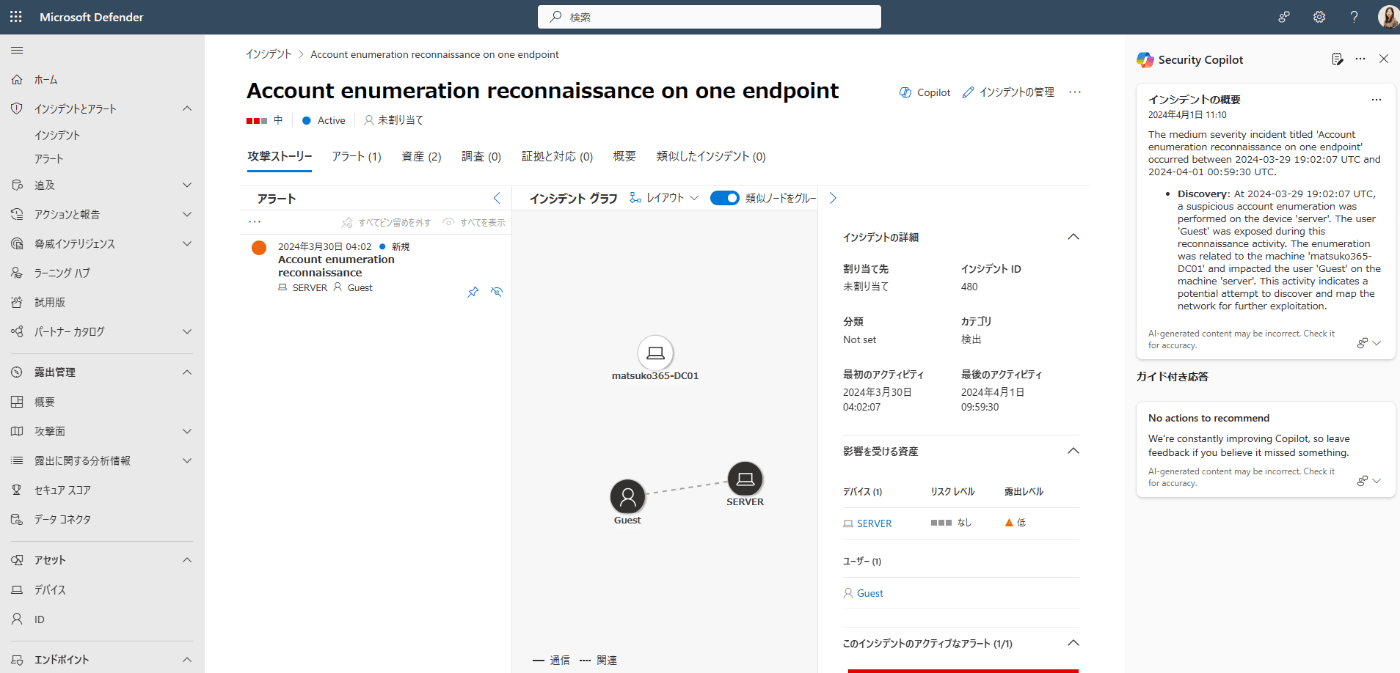
Task: Open the app launcher waffle icon
Action: (x=16, y=17)
